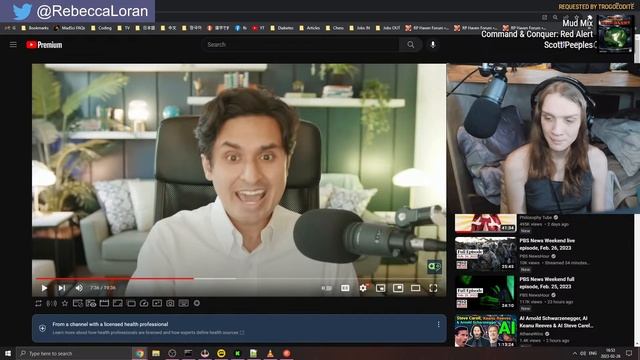Image resolution: width=640 pixels, height=360 pixels.
Task: Switch to Chrome in the taskbar
Action: (140, 353)
